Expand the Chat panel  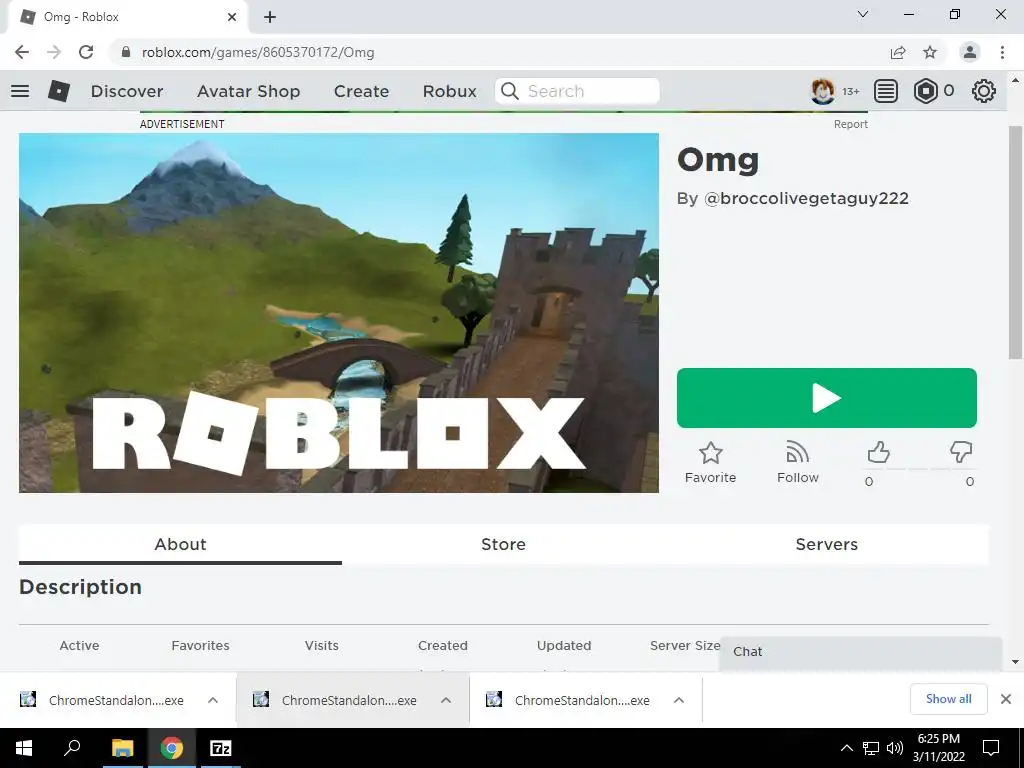coord(861,652)
